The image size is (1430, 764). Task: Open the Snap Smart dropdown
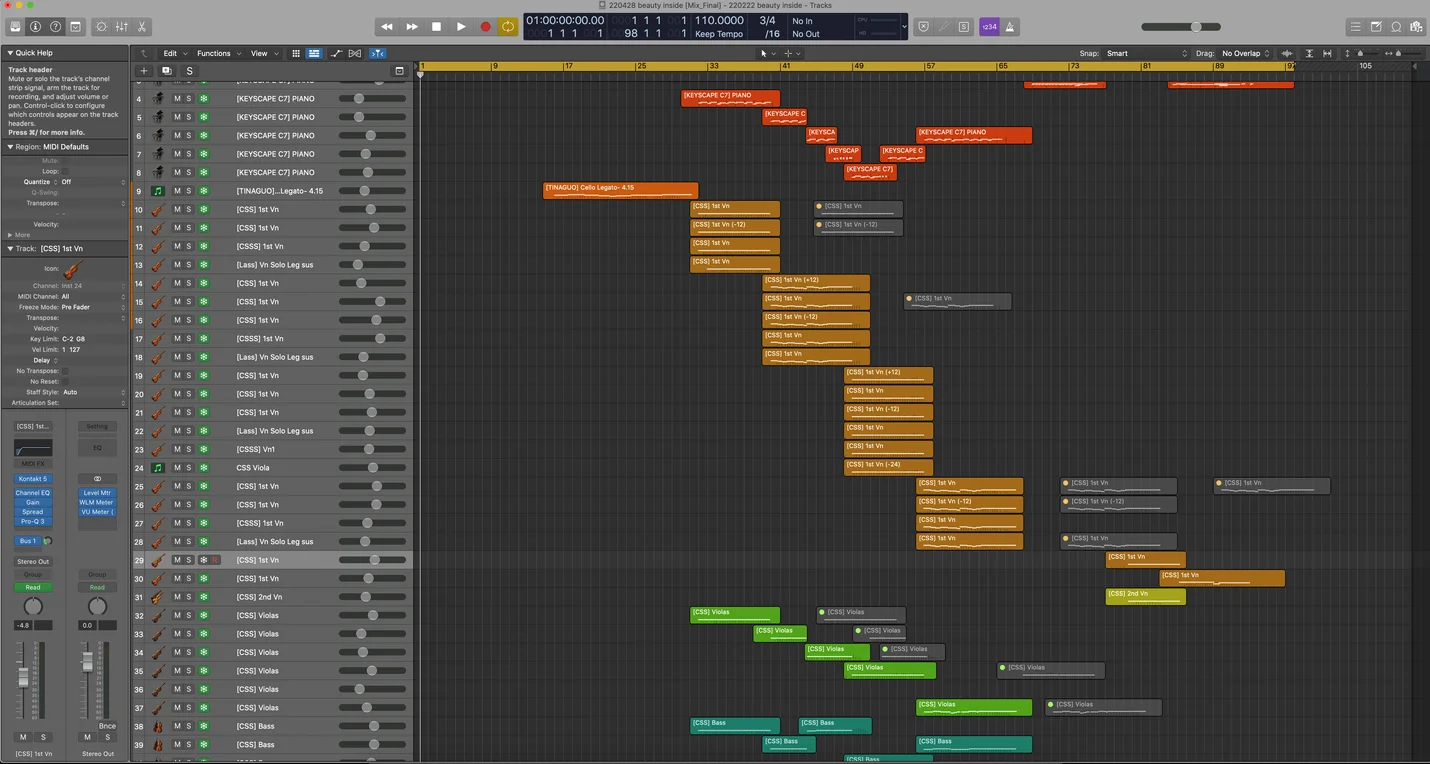coord(1146,53)
